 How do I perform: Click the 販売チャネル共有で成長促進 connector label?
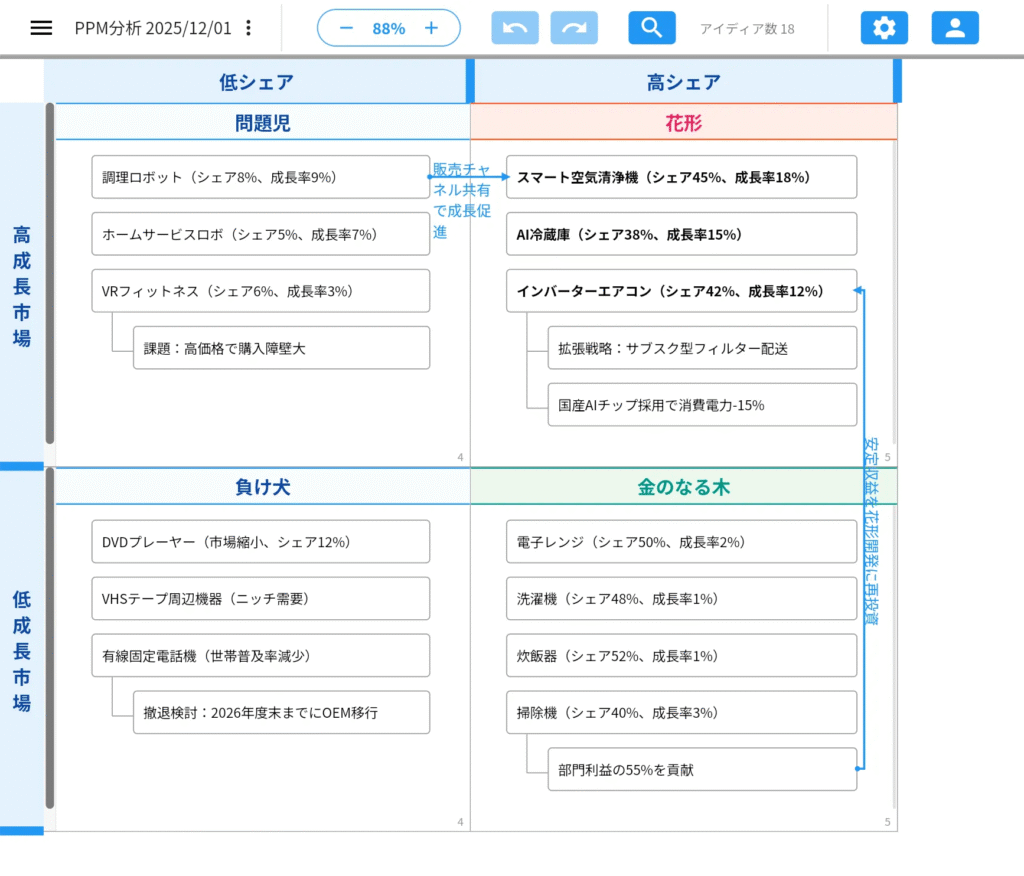(x=461, y=200)
